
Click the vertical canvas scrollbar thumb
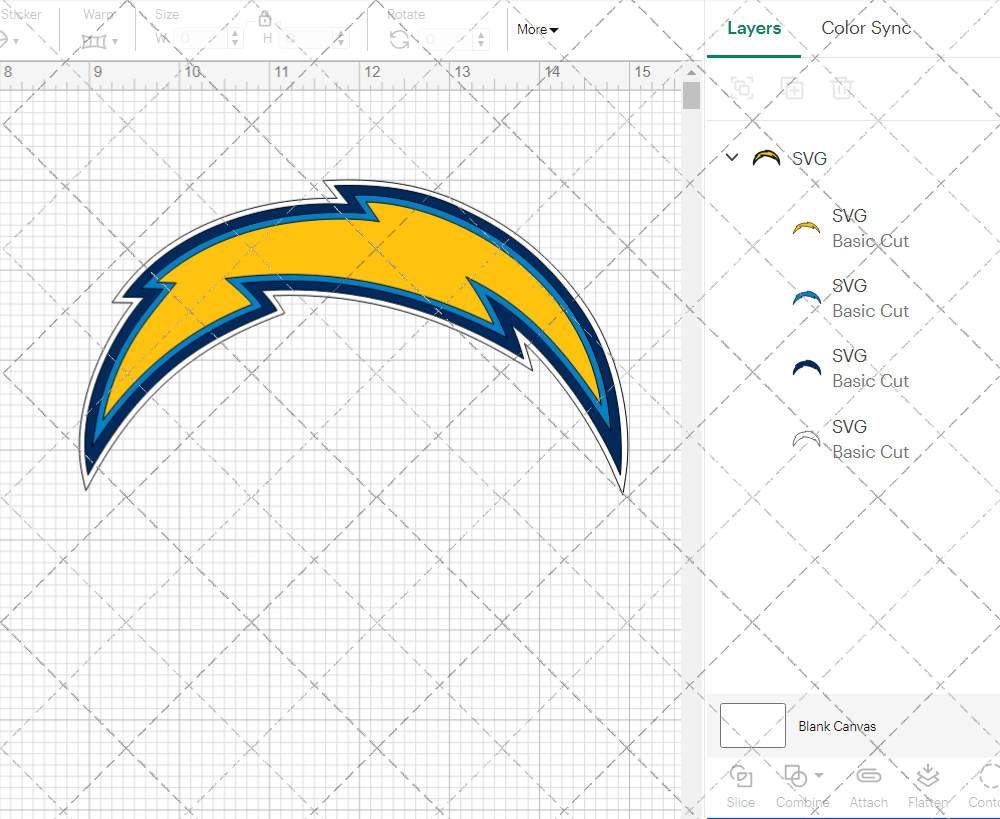pyautogui.click(x=691, y=95)
